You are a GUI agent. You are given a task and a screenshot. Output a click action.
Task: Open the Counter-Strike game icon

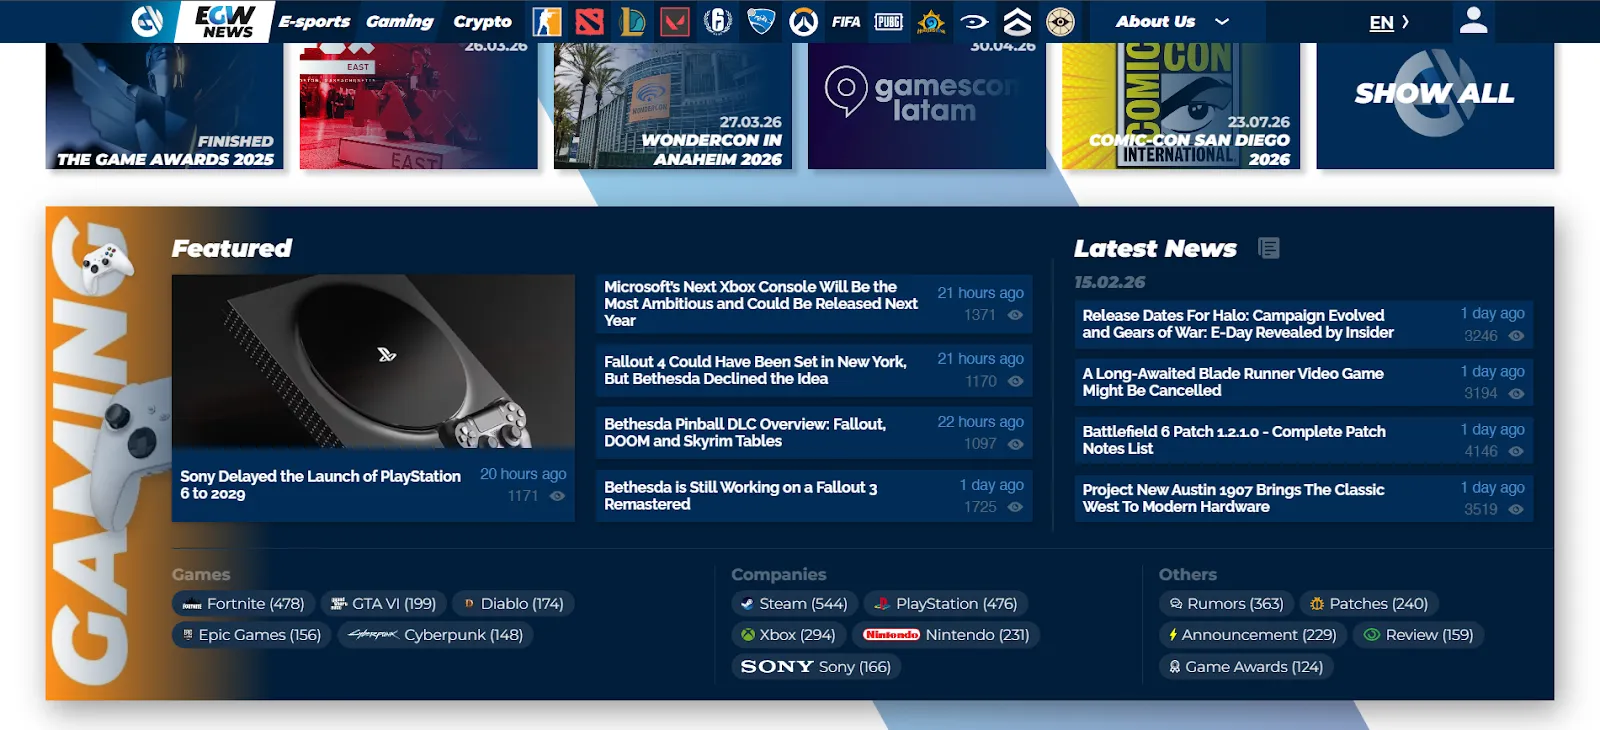tap(546, 21)
